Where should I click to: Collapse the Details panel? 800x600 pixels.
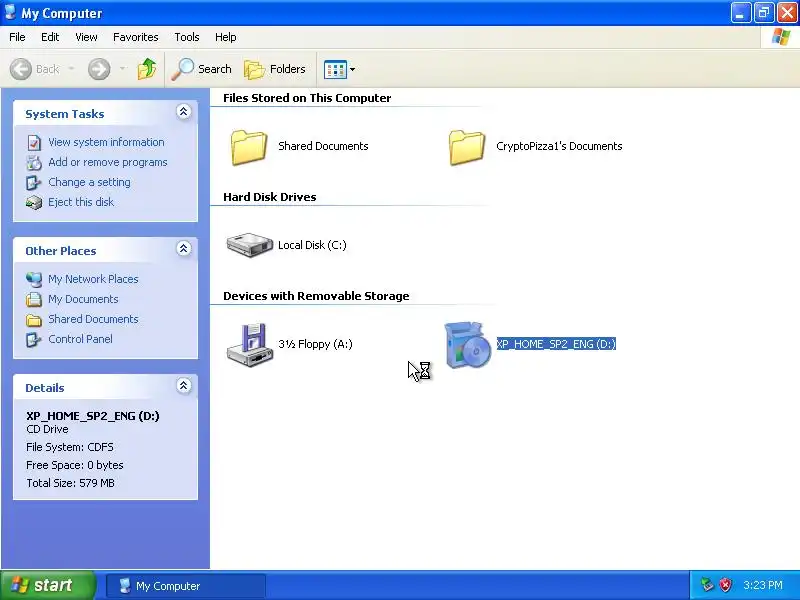[x=184, y=386]
